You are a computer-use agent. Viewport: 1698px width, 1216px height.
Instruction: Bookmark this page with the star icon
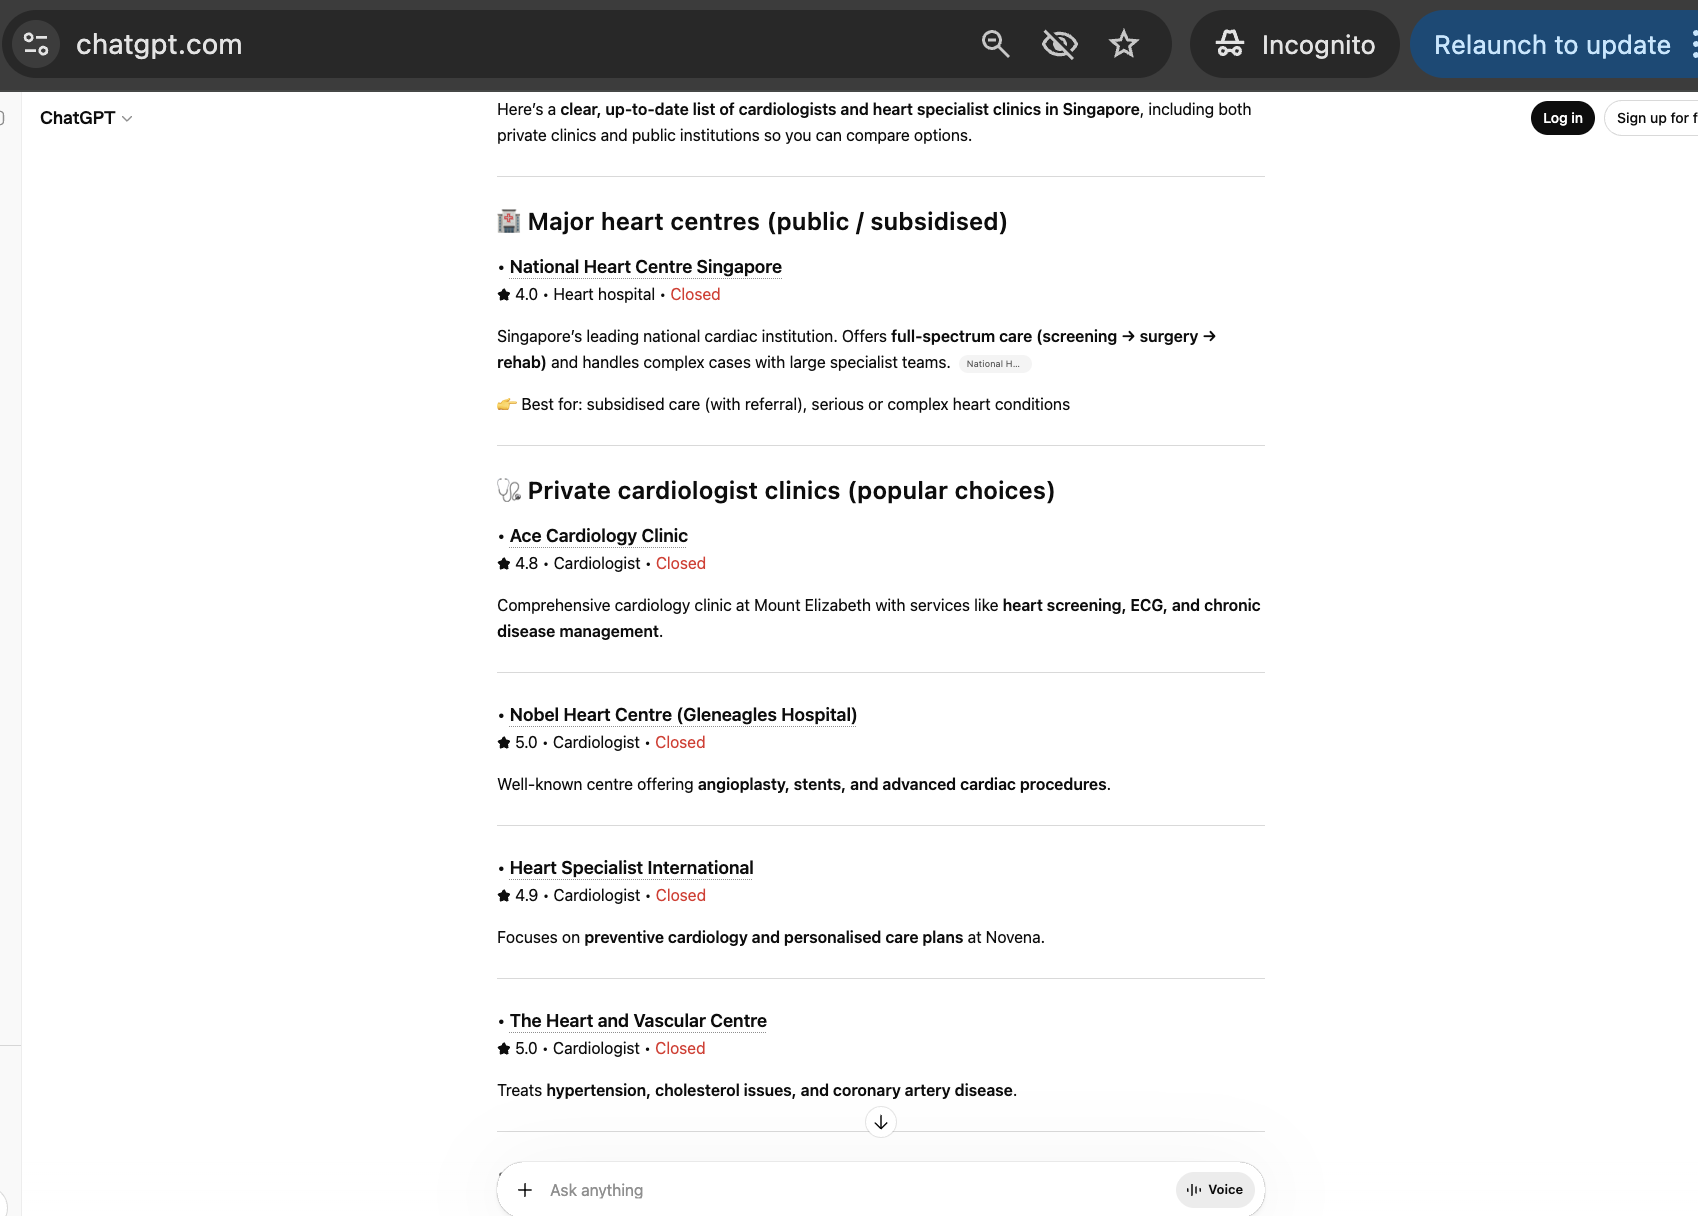[1124, 44]
